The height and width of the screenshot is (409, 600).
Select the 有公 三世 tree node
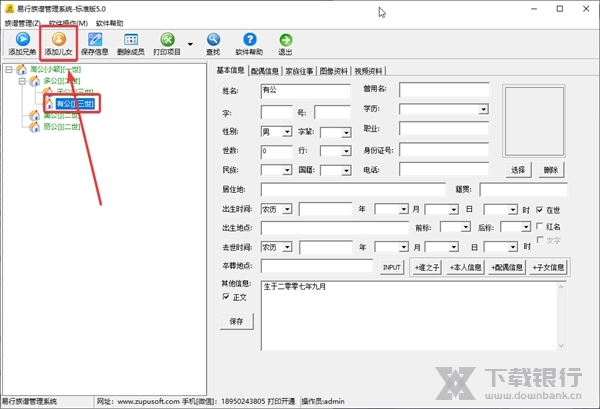click(75, 104)
